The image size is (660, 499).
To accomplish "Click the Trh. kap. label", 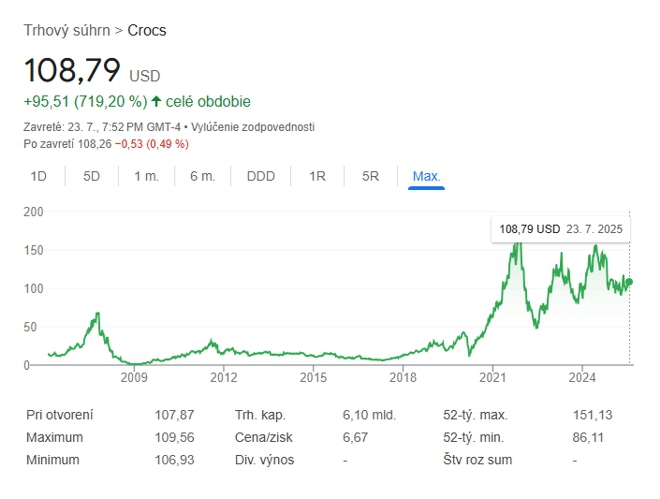I will (x=260, y=415).
